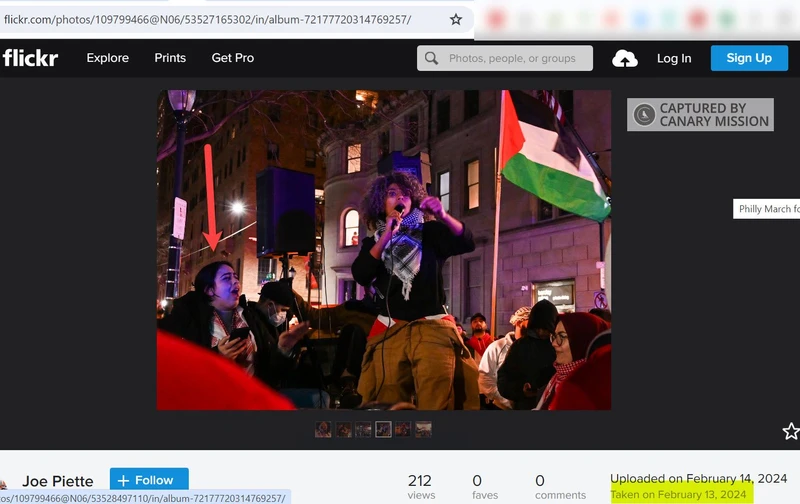Image resolution: width=800 pixels, height=504 pixels.
Task: Go to Get Pro
Action: (x=232, y=58)
